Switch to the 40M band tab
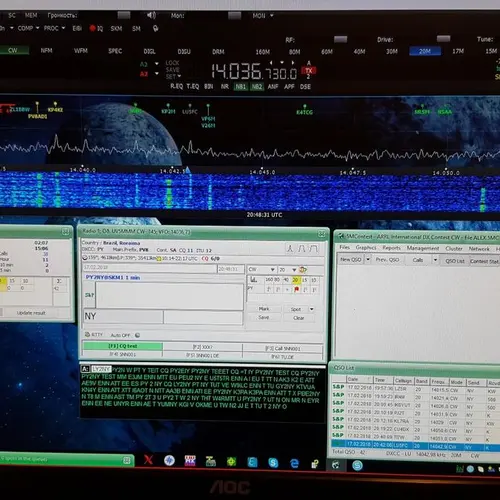The image size is (500, 500). (359, 52)
